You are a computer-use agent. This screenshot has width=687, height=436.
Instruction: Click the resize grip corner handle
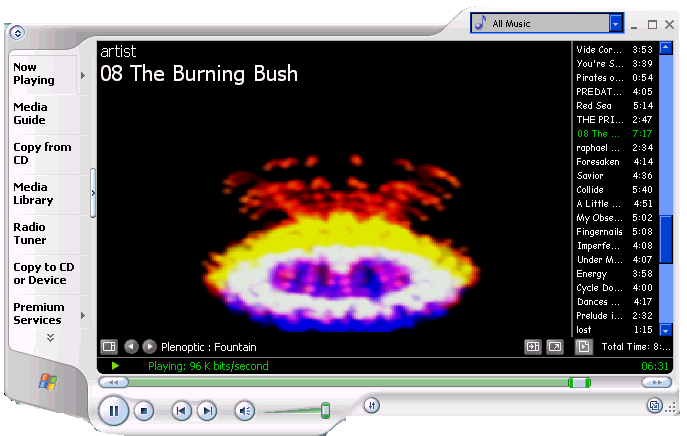(670, 408)
